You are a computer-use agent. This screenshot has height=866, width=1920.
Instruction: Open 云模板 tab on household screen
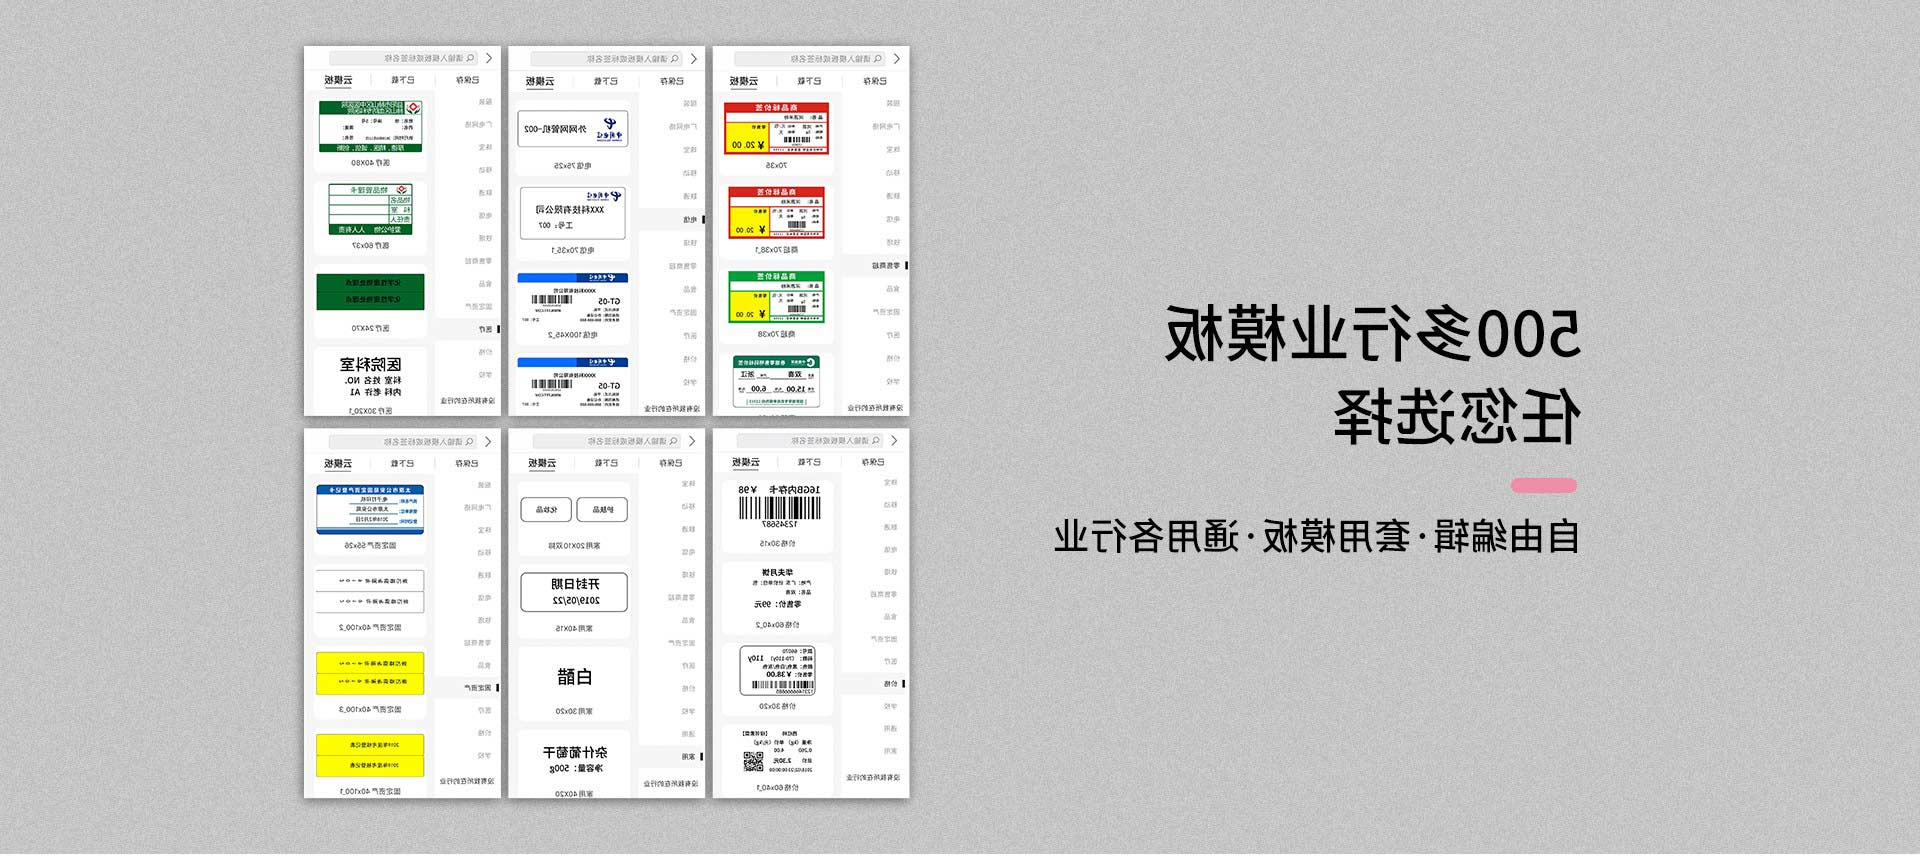(542, 463)
